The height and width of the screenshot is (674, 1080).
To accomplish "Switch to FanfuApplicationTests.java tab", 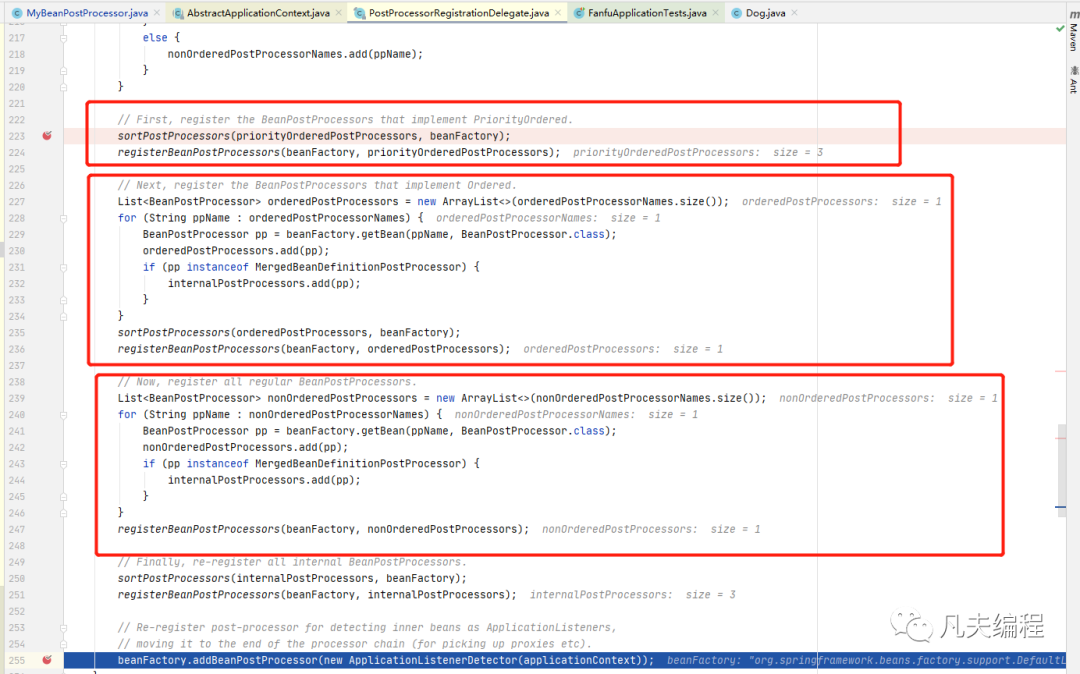I will coord(647,12).
